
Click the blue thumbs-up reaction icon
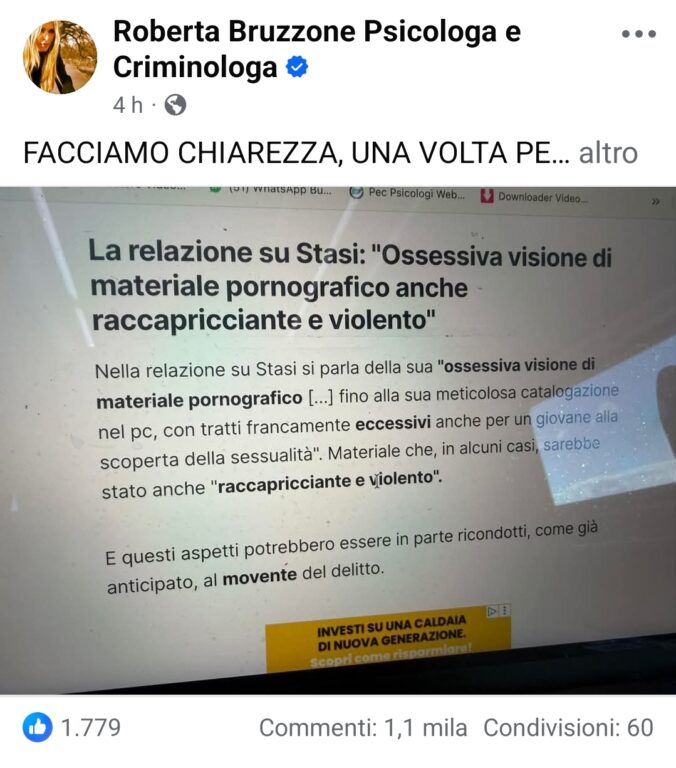(x=37, y=727)
